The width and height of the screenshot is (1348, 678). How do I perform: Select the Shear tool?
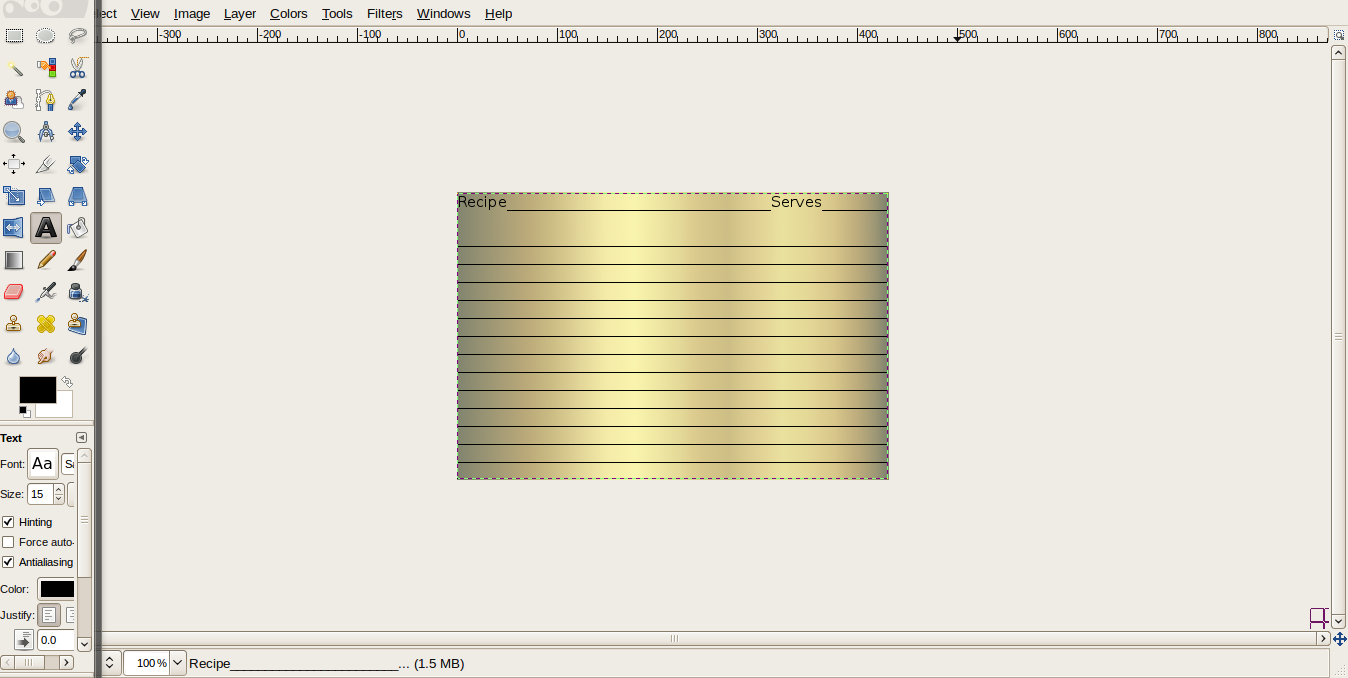pyautogui.click(x=46, y=196)
